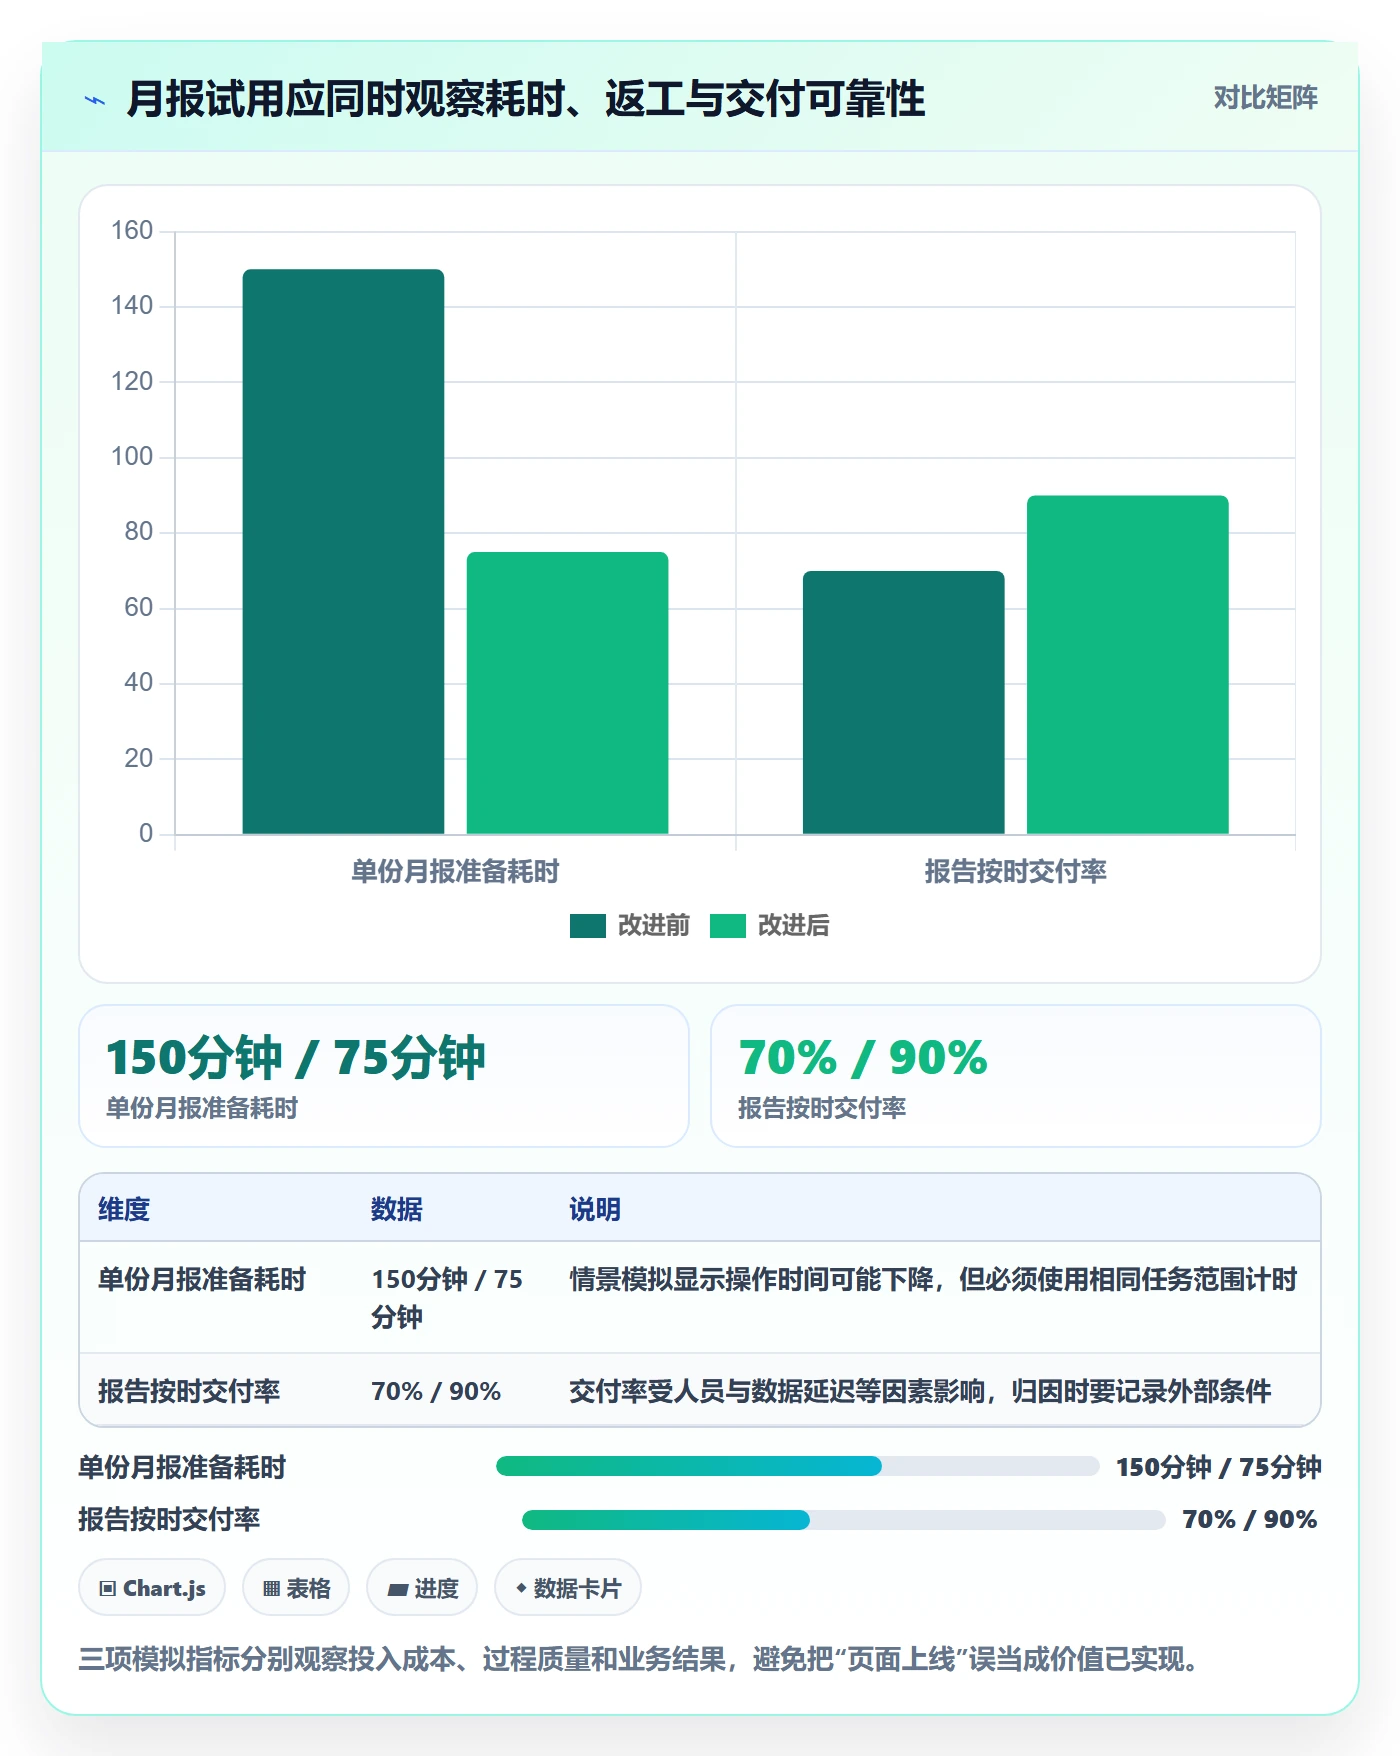This screenshot has width=1400, height=1756.
Task: Click the lightning bolt icon beside the title
Action: point(95,100)
